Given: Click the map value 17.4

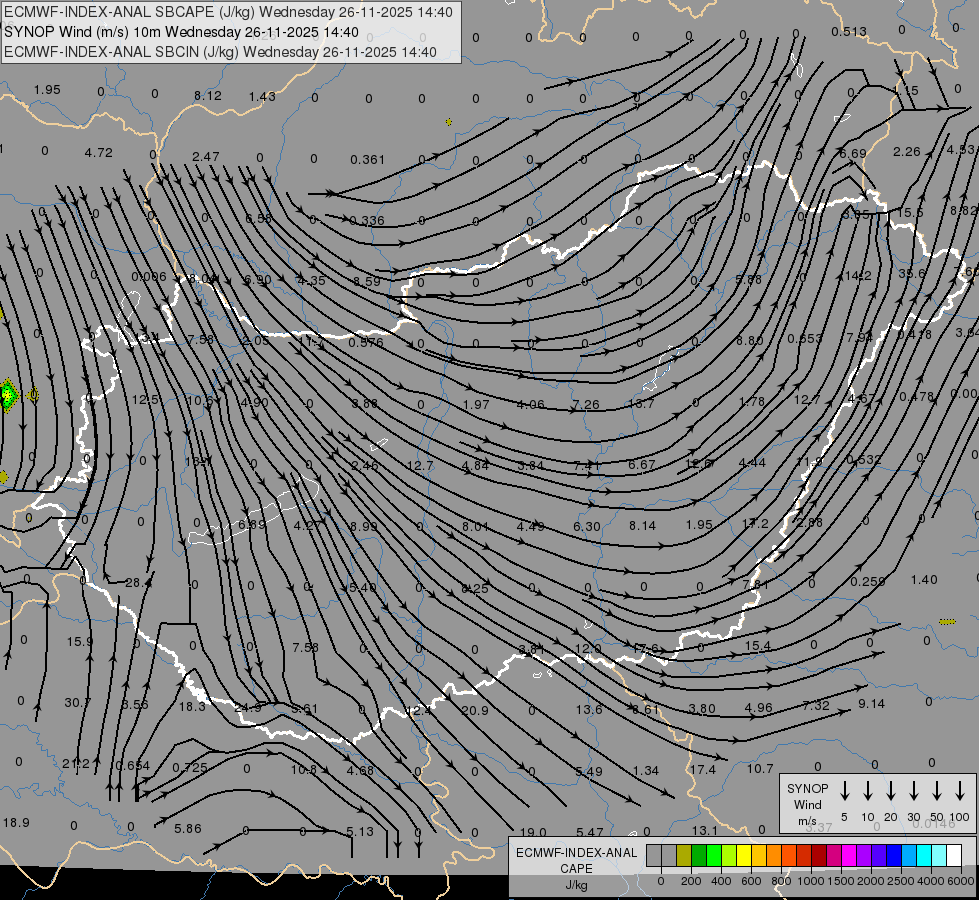Looking at the screenshot, I should coord(702,770).
